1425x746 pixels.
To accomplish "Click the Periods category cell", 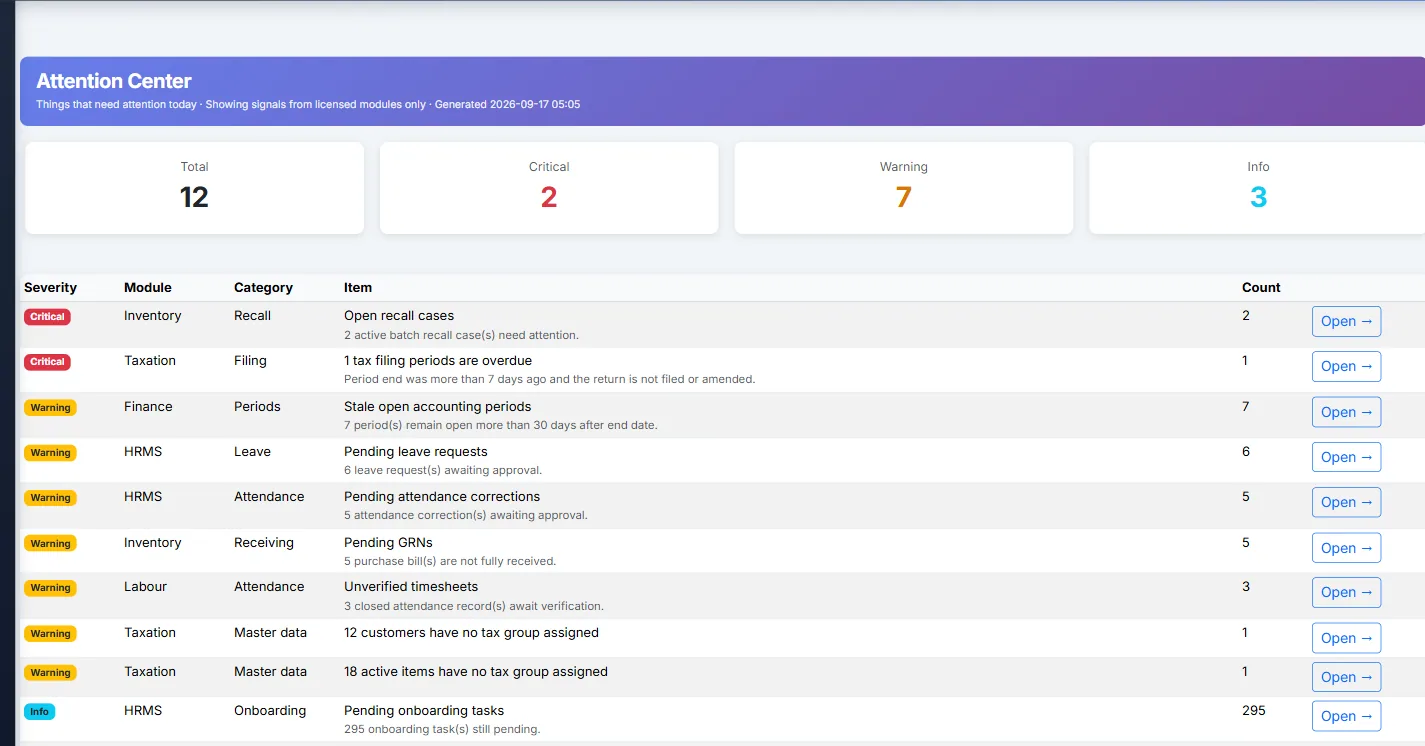I will click(x=257, y=406).
